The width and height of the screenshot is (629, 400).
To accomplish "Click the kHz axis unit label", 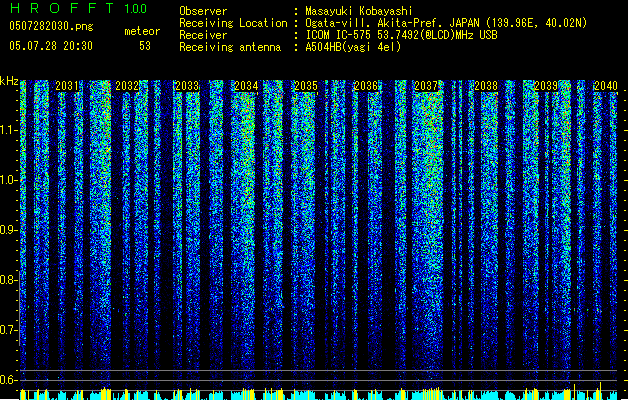I will (x=9, y=81).
